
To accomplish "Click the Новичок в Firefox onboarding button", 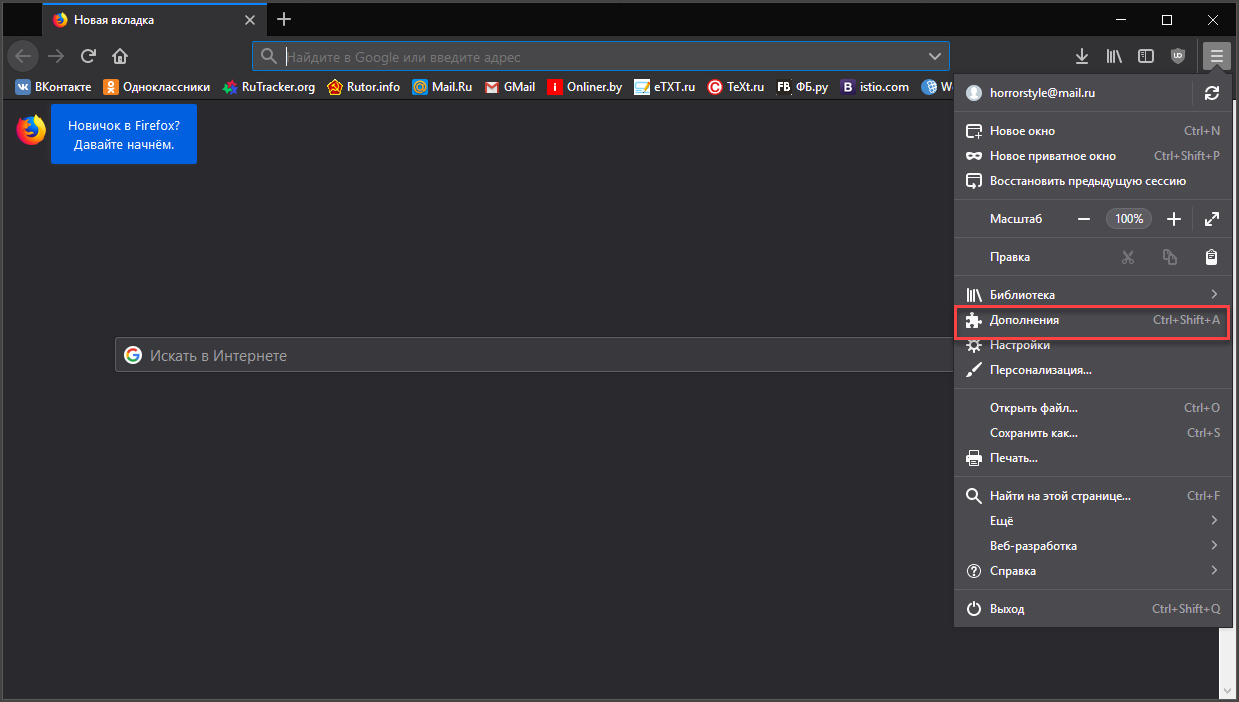I will pos(124,135).
